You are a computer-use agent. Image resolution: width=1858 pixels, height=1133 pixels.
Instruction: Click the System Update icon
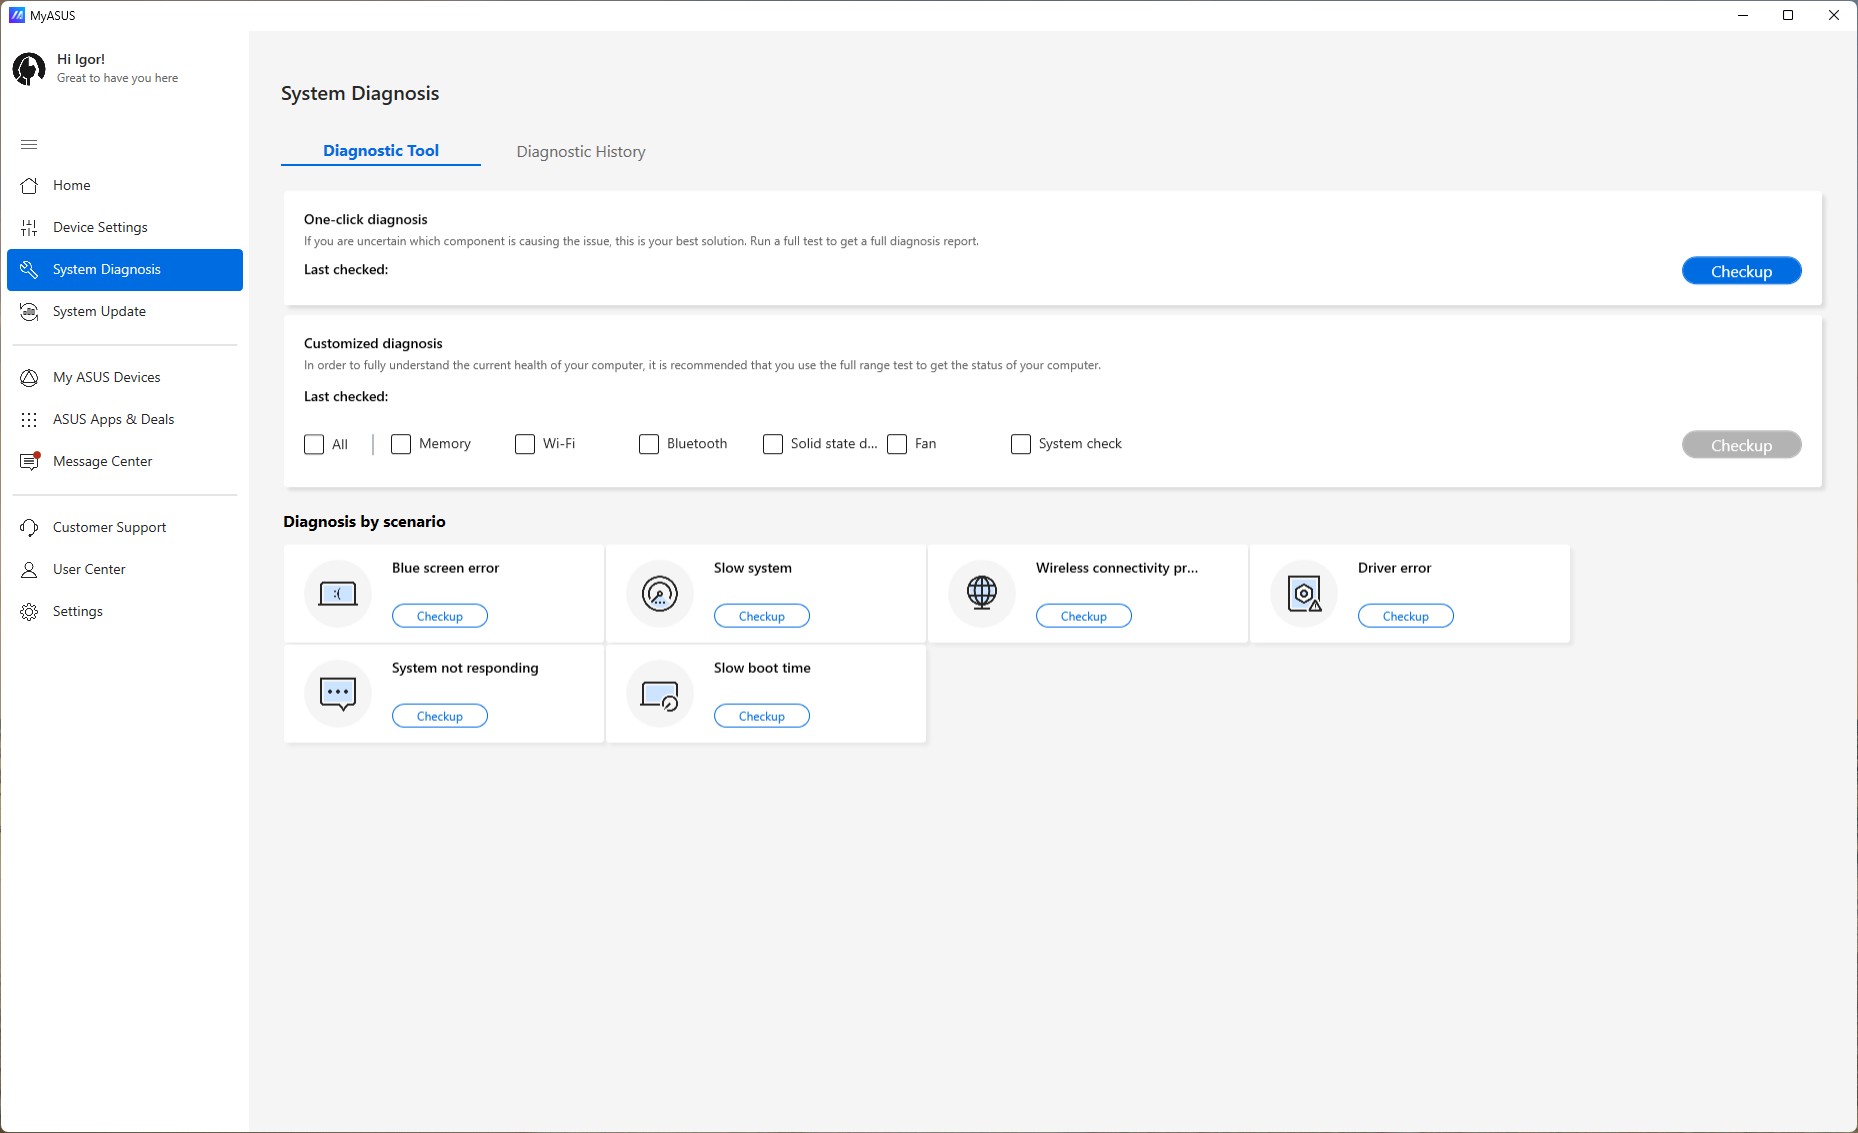tap(29, 311)
